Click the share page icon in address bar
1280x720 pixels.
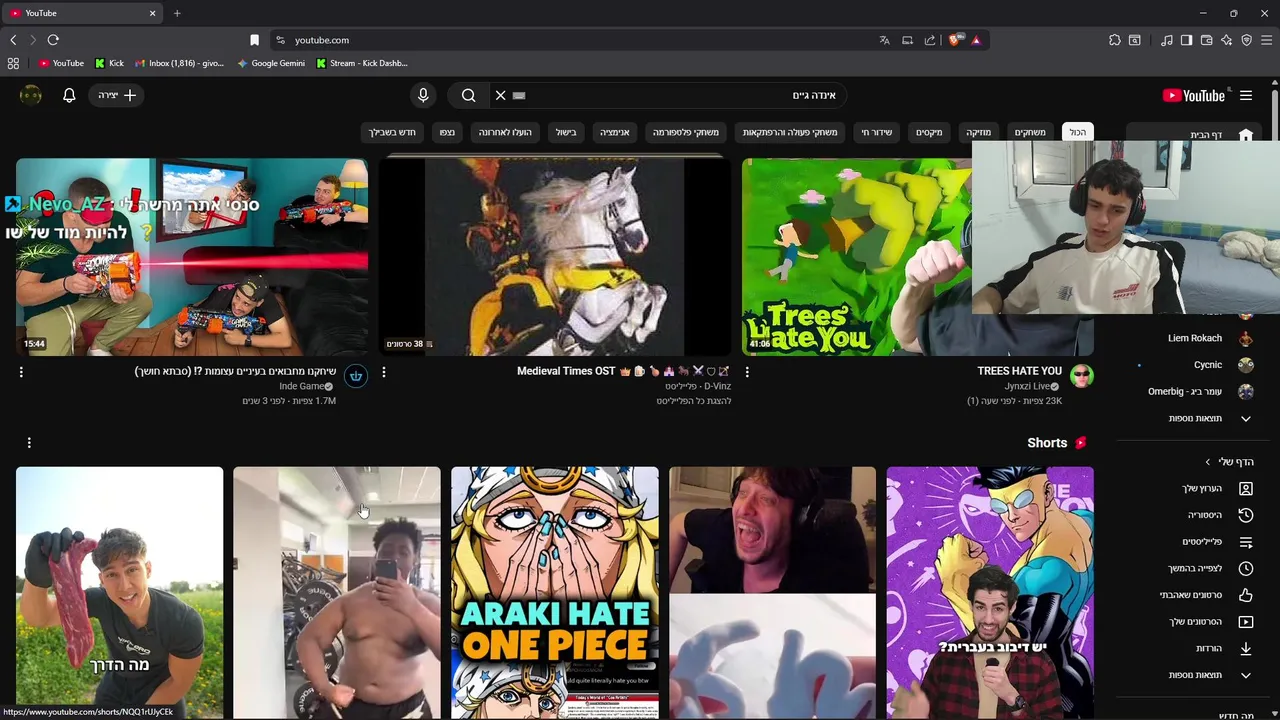pos(930,40)
